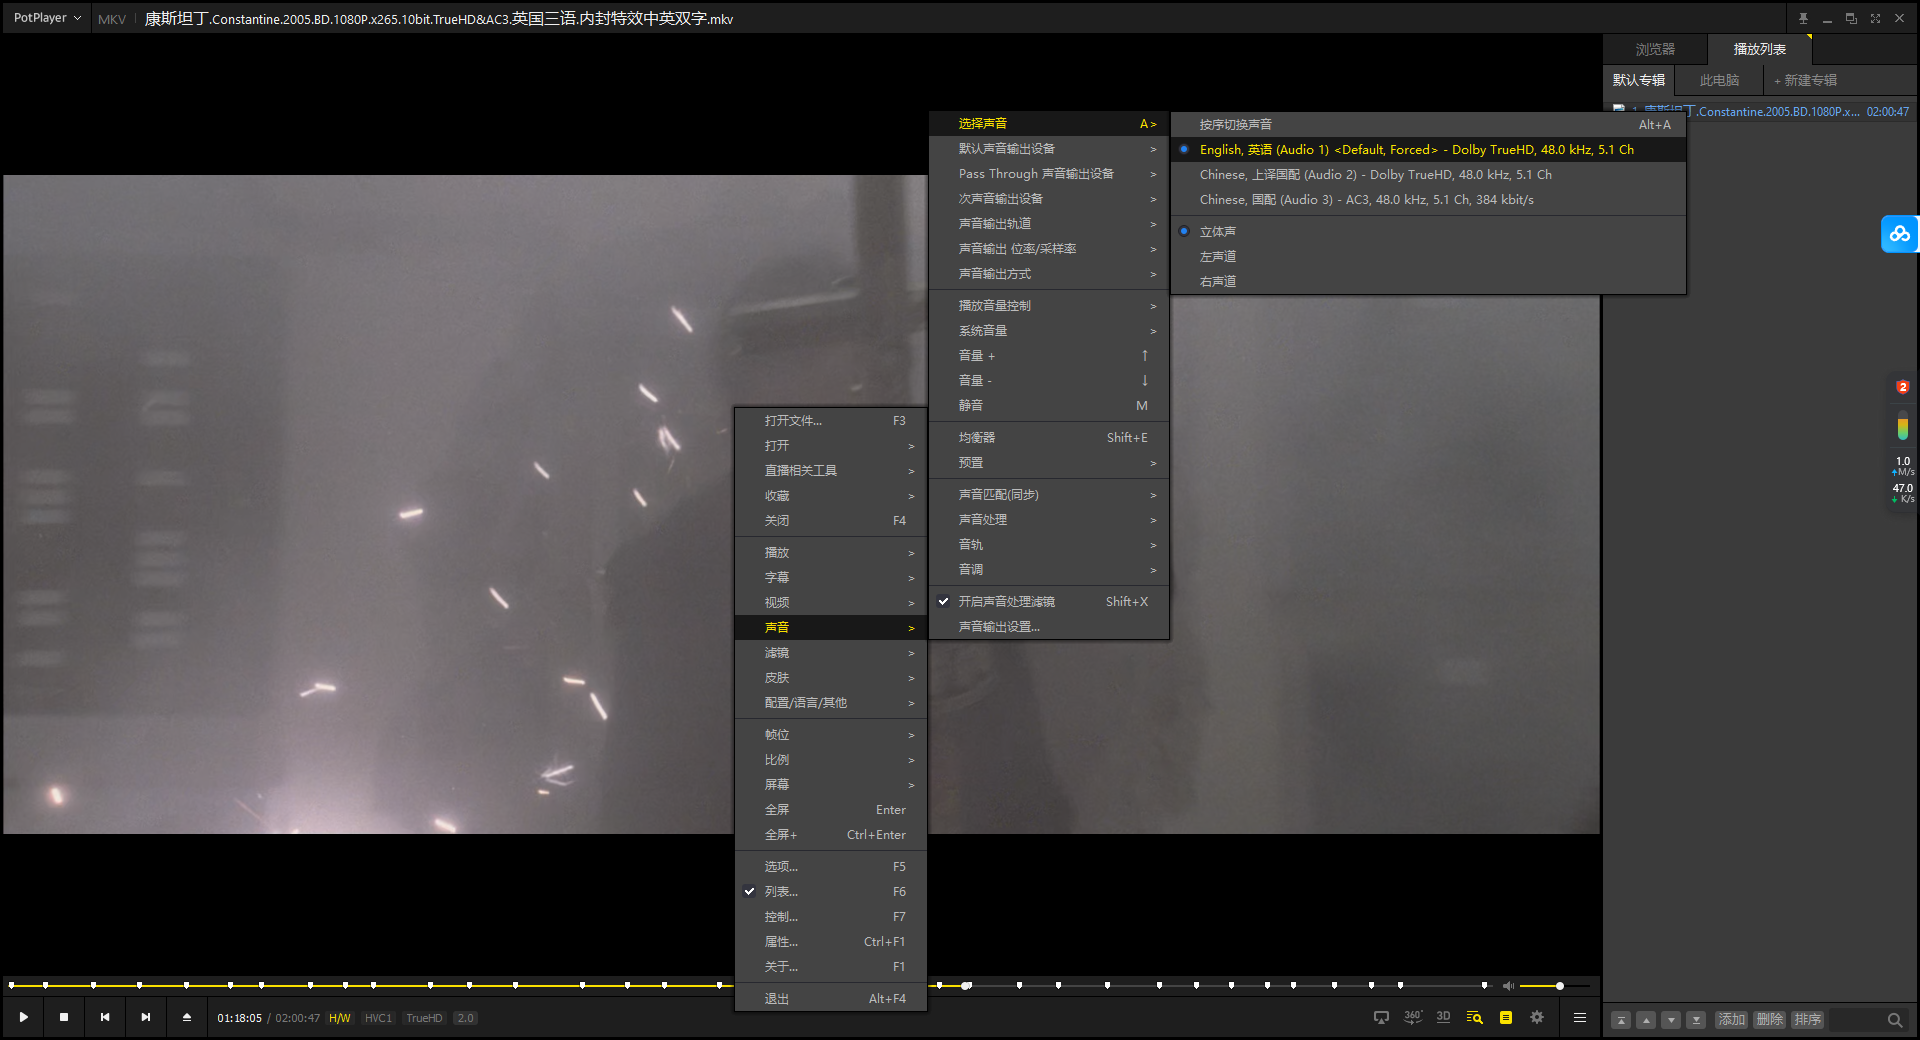Image resolution: width=1920 pixels, height=1040 pixels.
Task: Click the 3D video mode icon
Action: (x=1443, y=1017)
